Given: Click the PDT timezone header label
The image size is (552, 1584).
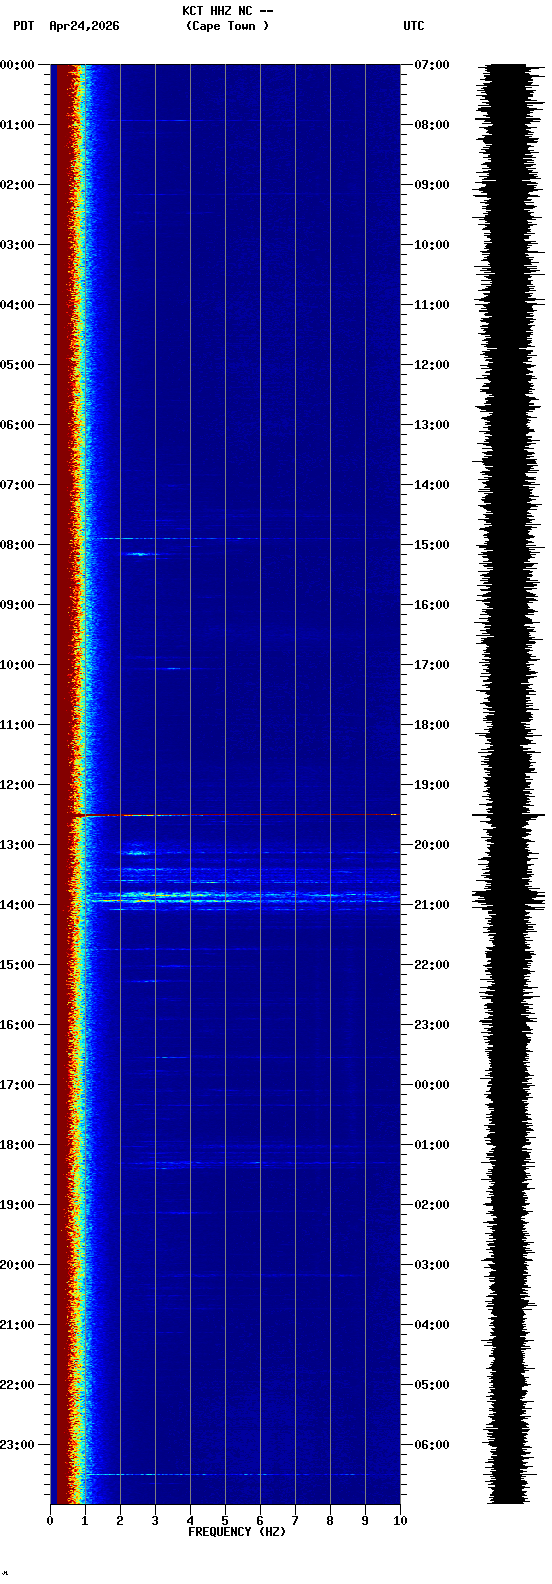Looking at the screenshot, I should pos(23,26).
